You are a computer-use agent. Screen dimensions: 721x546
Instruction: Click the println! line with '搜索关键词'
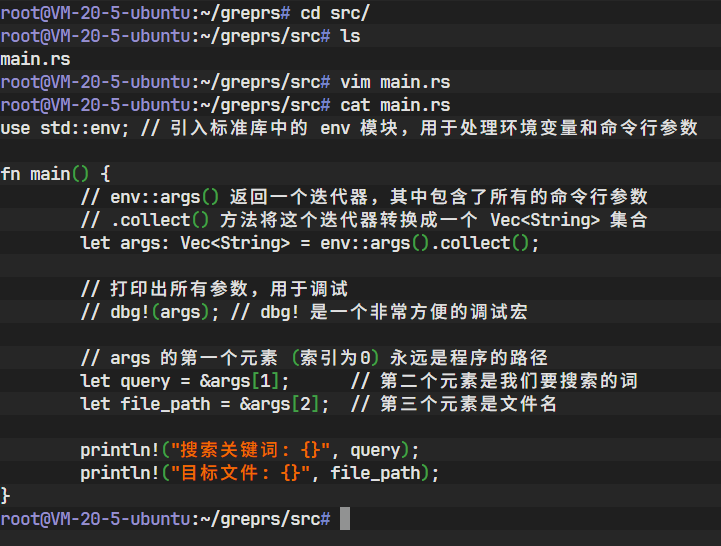250,450
